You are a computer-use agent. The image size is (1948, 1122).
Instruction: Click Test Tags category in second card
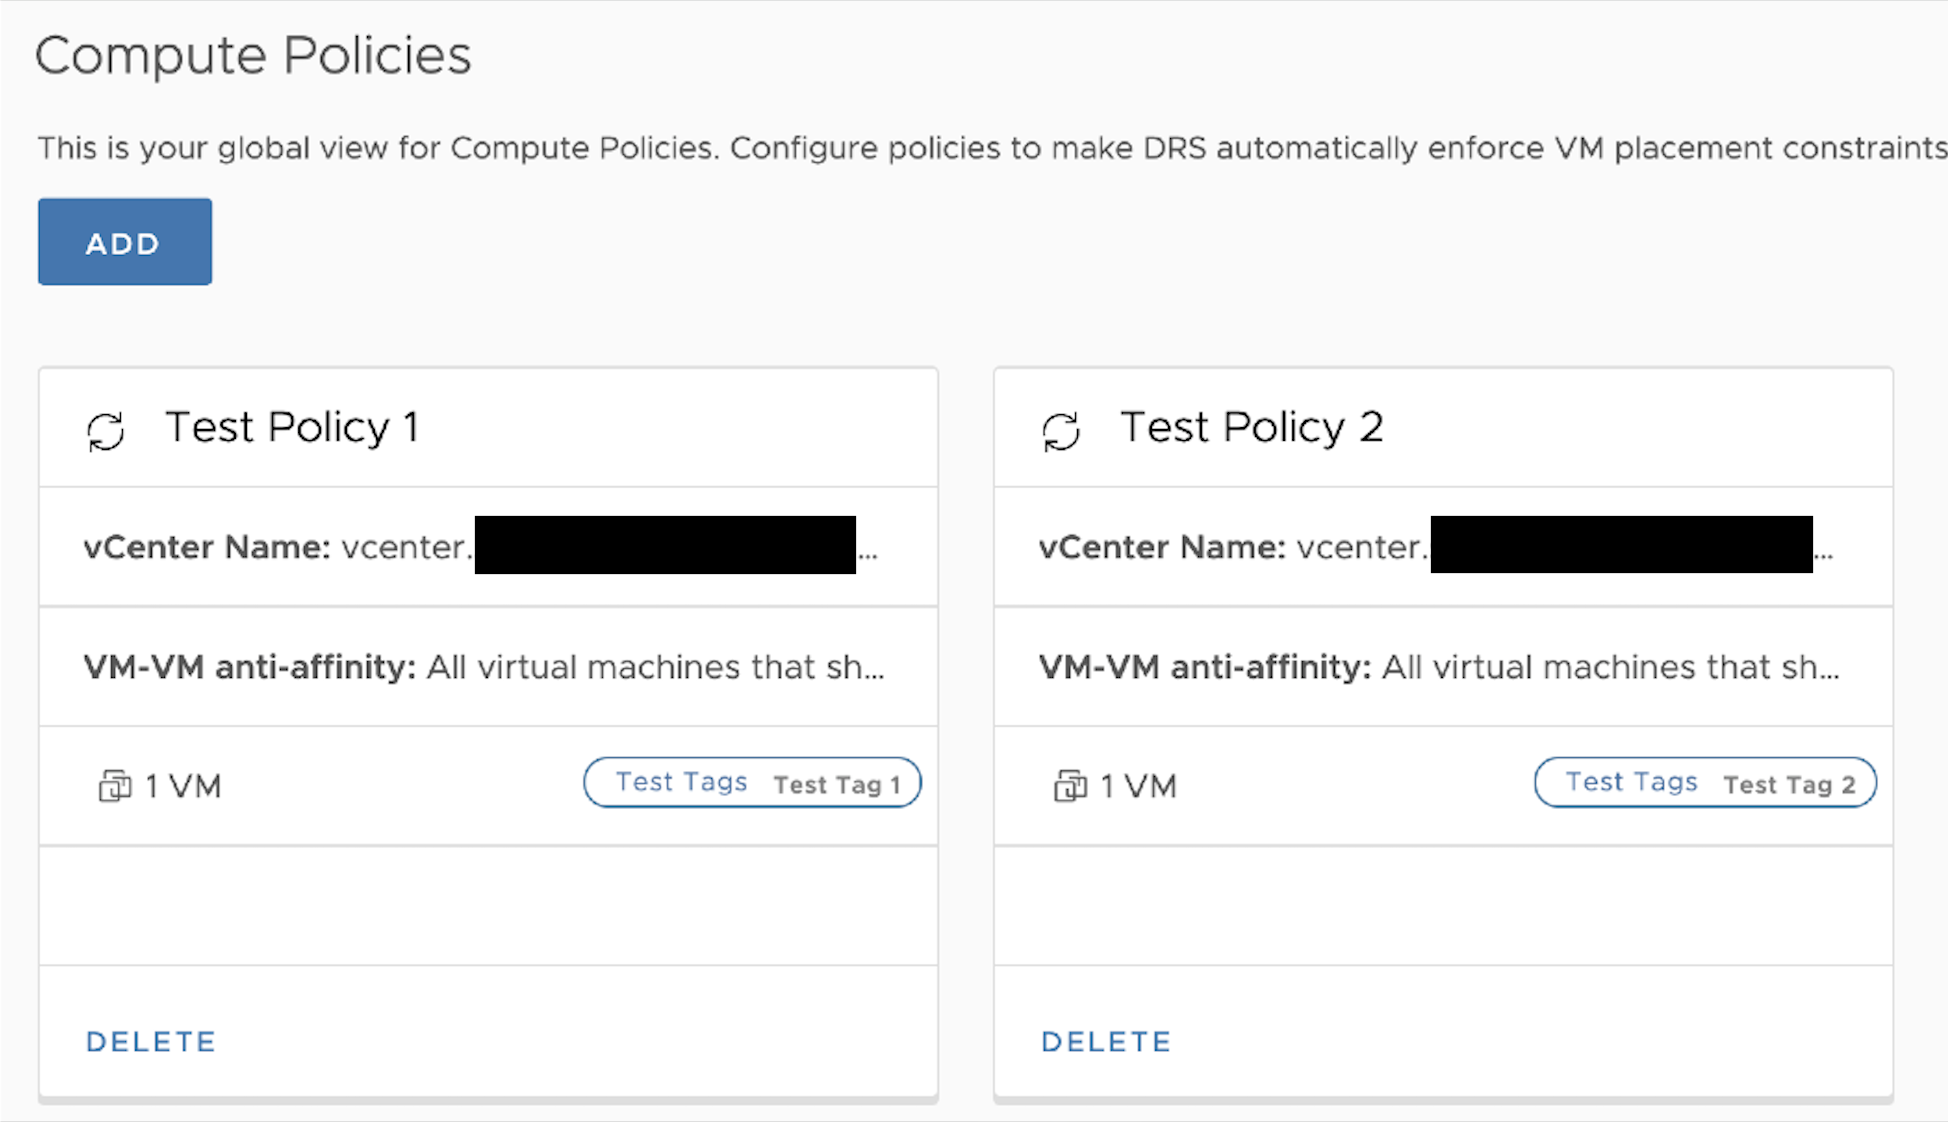(x=1631, y=782)
